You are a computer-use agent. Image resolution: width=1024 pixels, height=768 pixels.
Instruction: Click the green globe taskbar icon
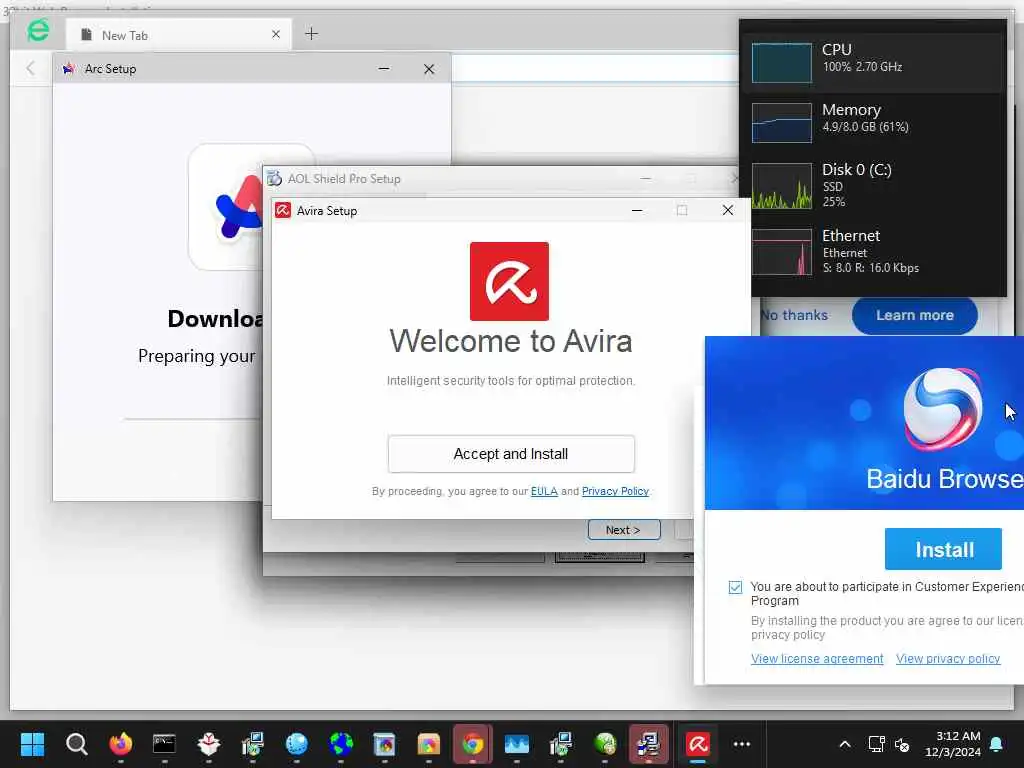point(605,744)
